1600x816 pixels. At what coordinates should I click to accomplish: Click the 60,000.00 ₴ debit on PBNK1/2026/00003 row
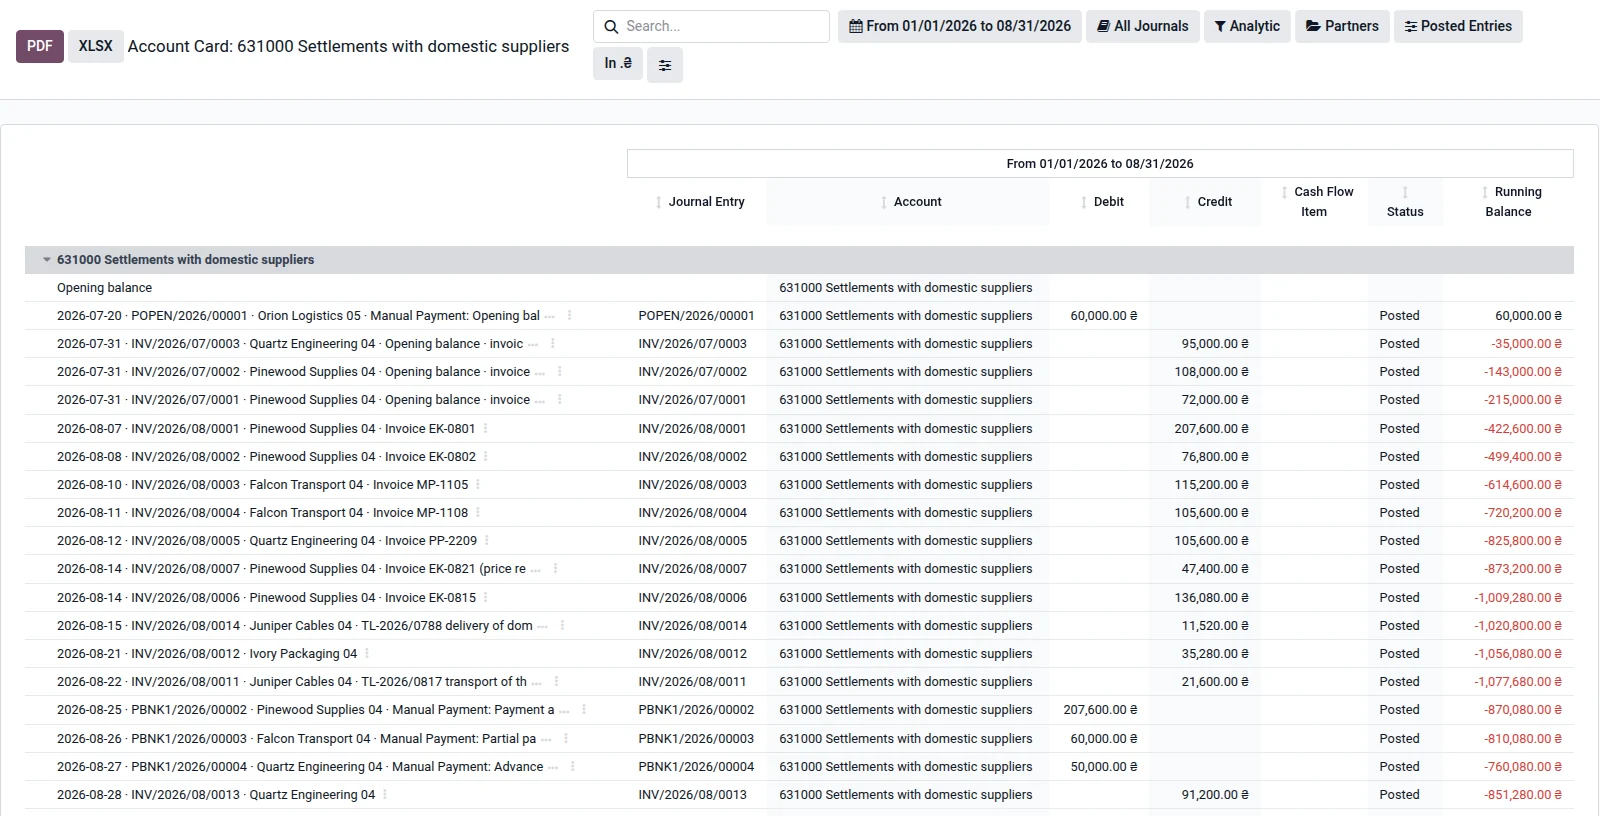point(1104,739)
